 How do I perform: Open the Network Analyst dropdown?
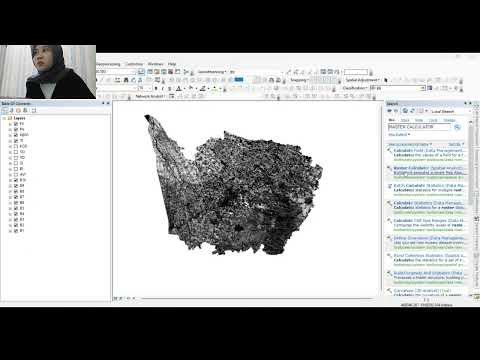tap(150, 96)
